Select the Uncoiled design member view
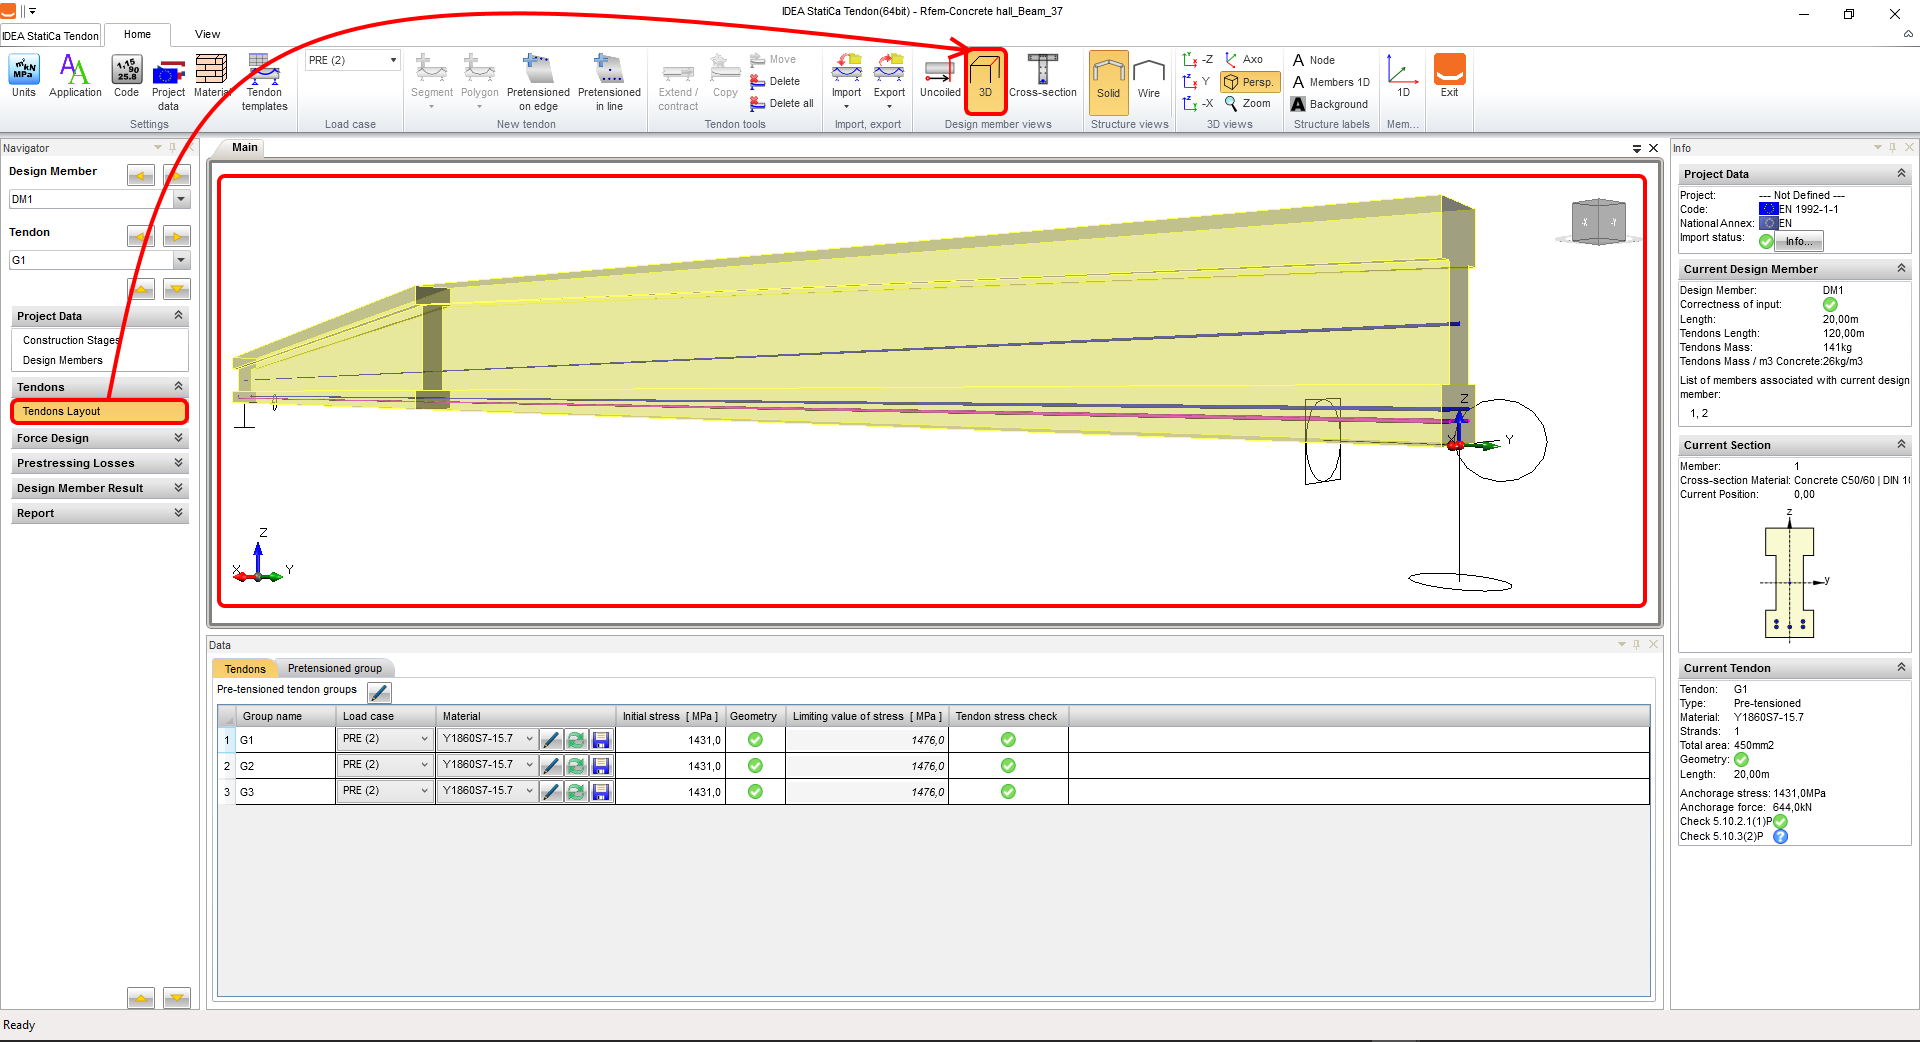1920x1042 pixels. [939, 77]
